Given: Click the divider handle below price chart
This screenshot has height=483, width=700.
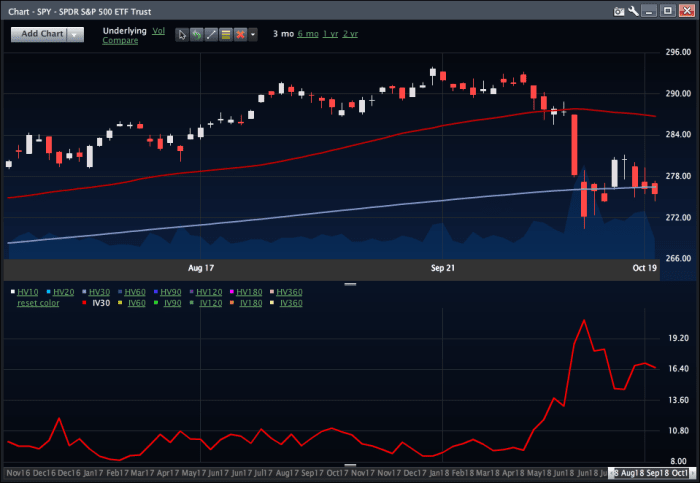Looking at the screenshot, I should click(x=350, y=284).
